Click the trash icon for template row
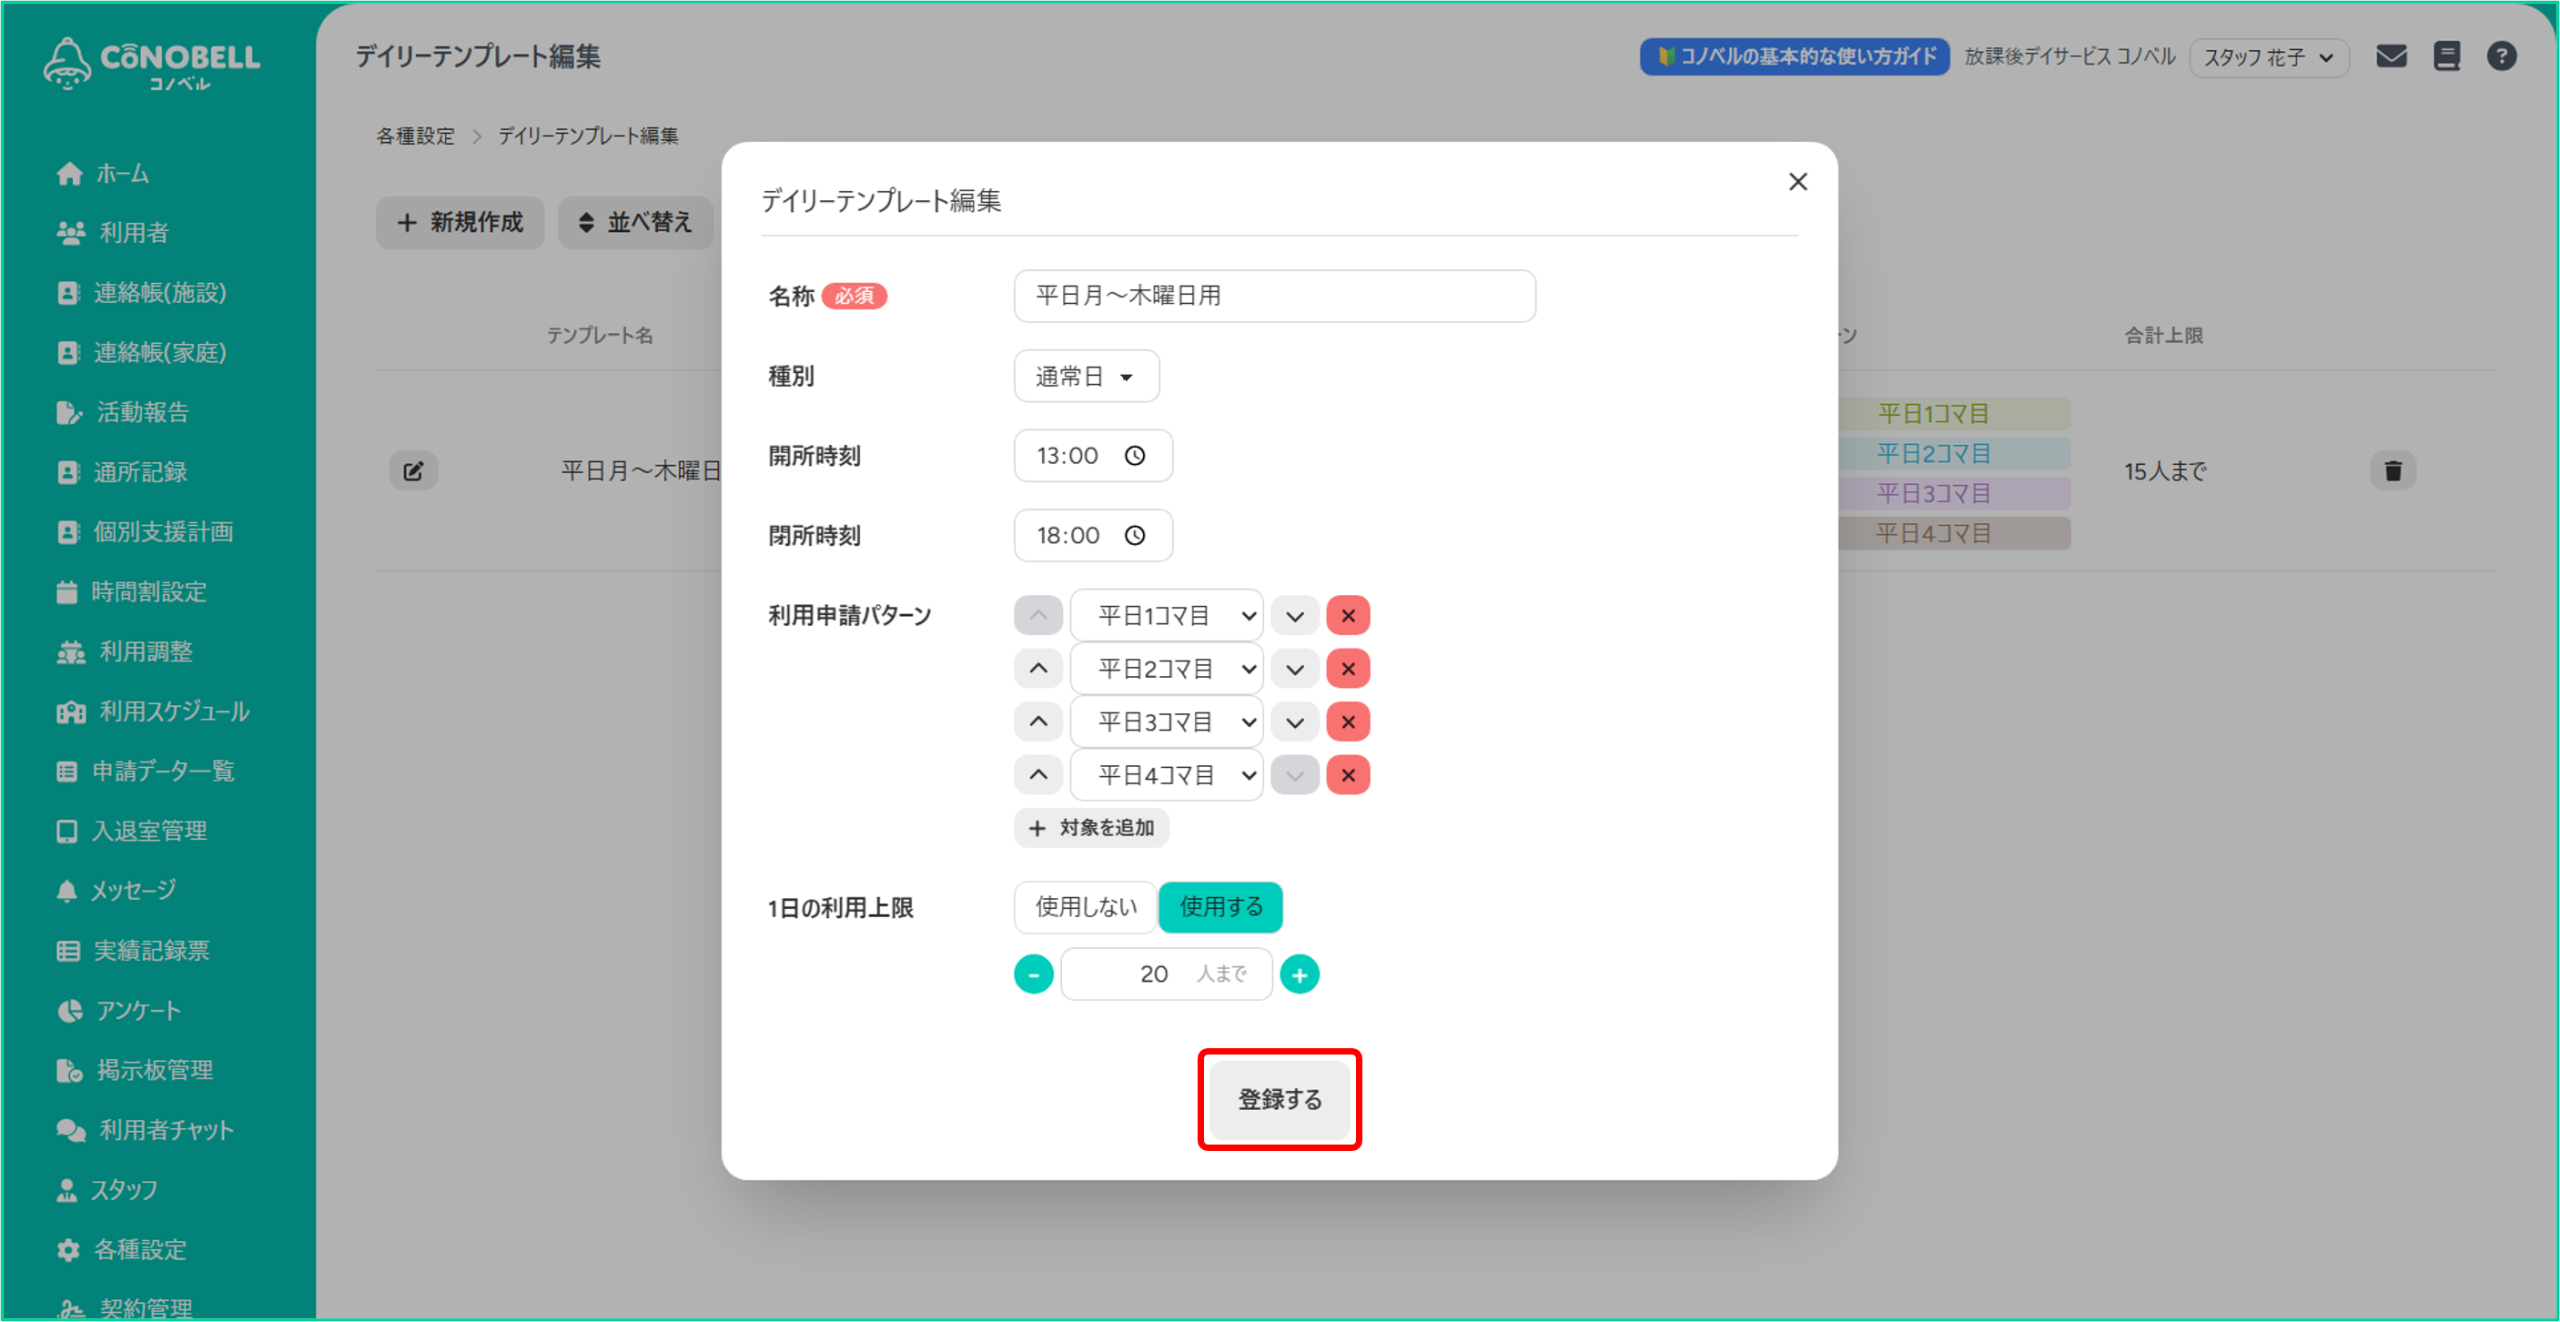Screen dimensions: 2560x1322 2392,471
